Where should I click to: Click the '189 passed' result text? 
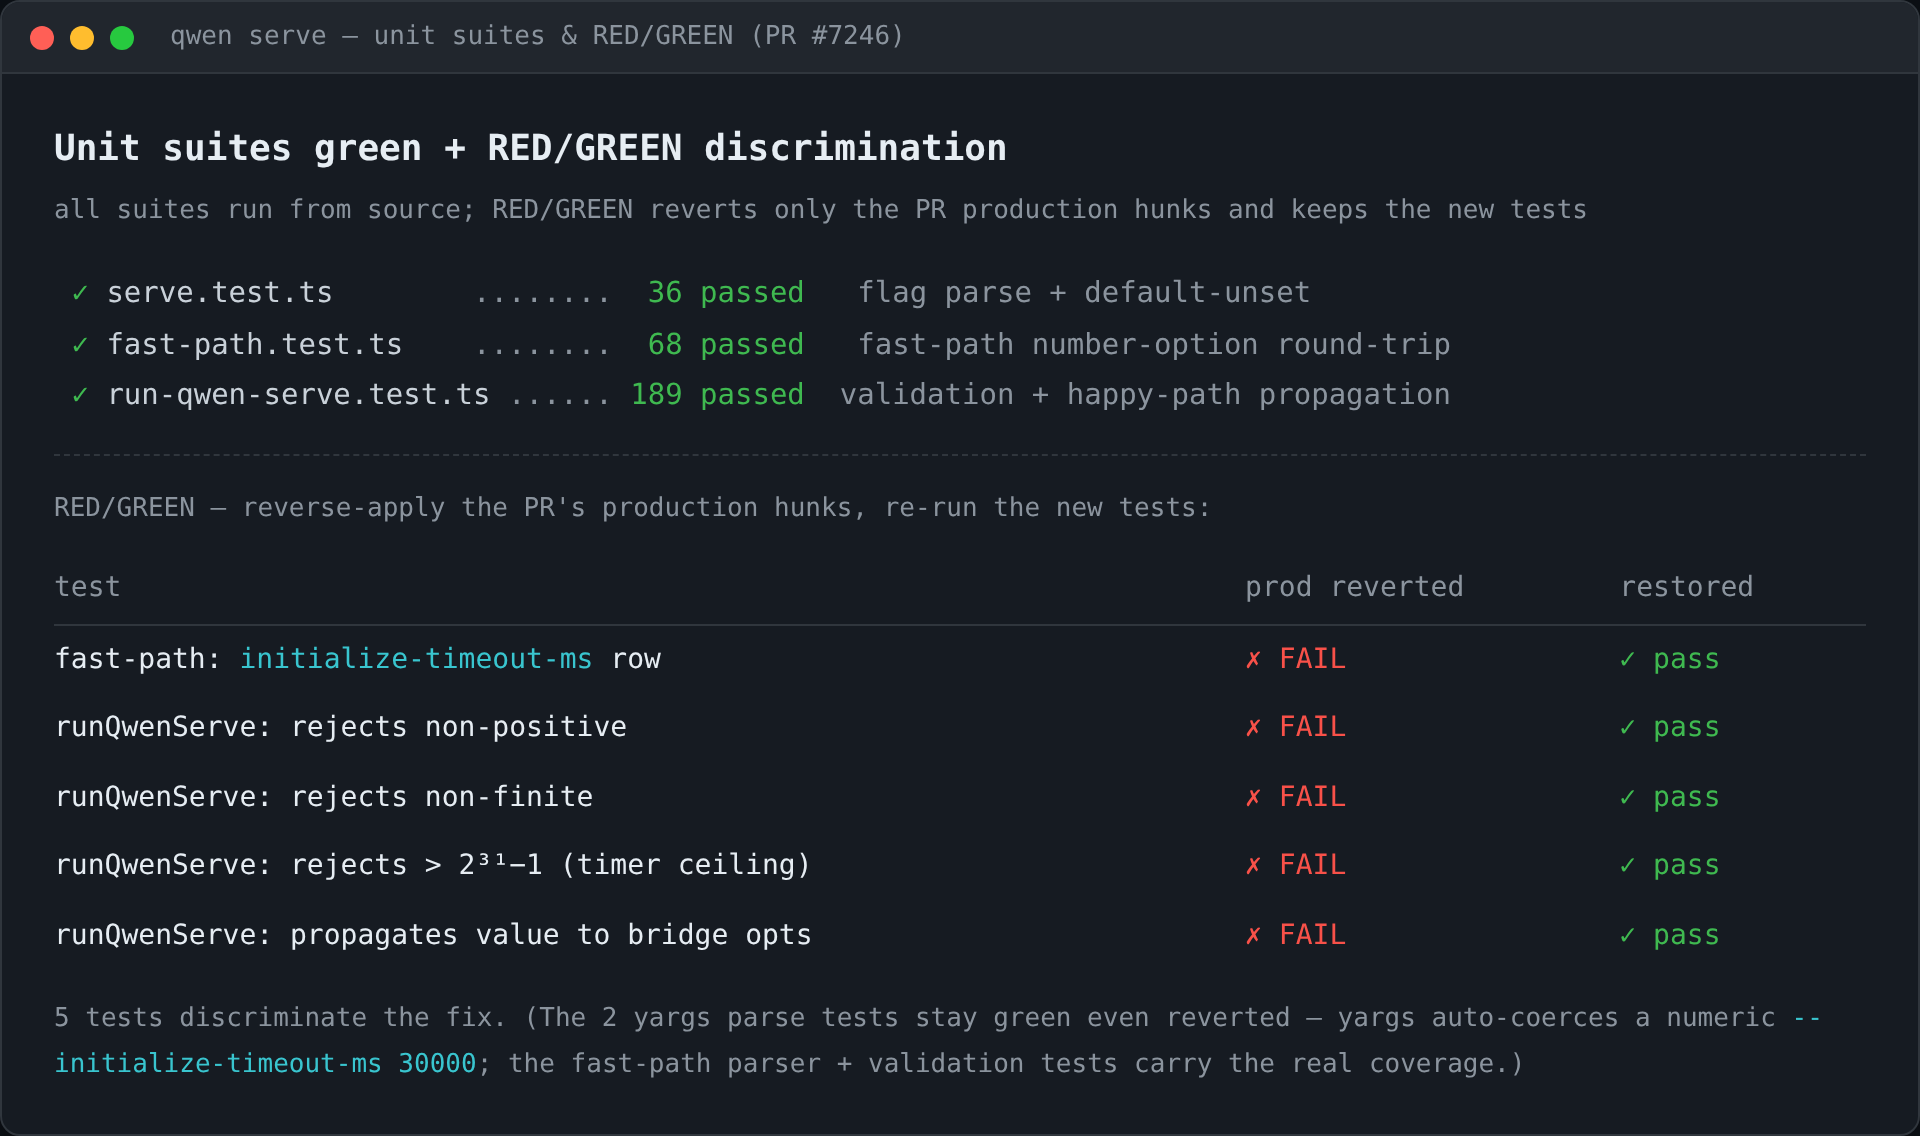[717, 395]
